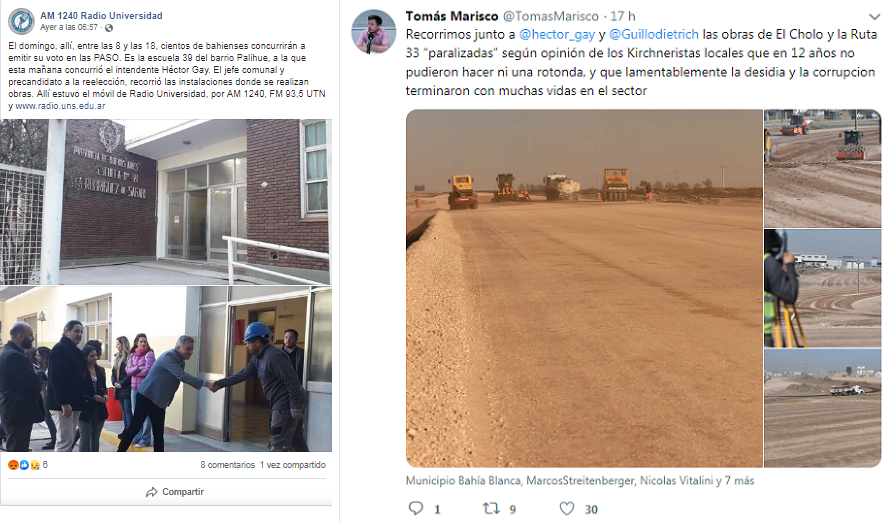Open the @hector_gay mention link
The height and width of the screenshot is (523, 896).
(x=557, y=34)
